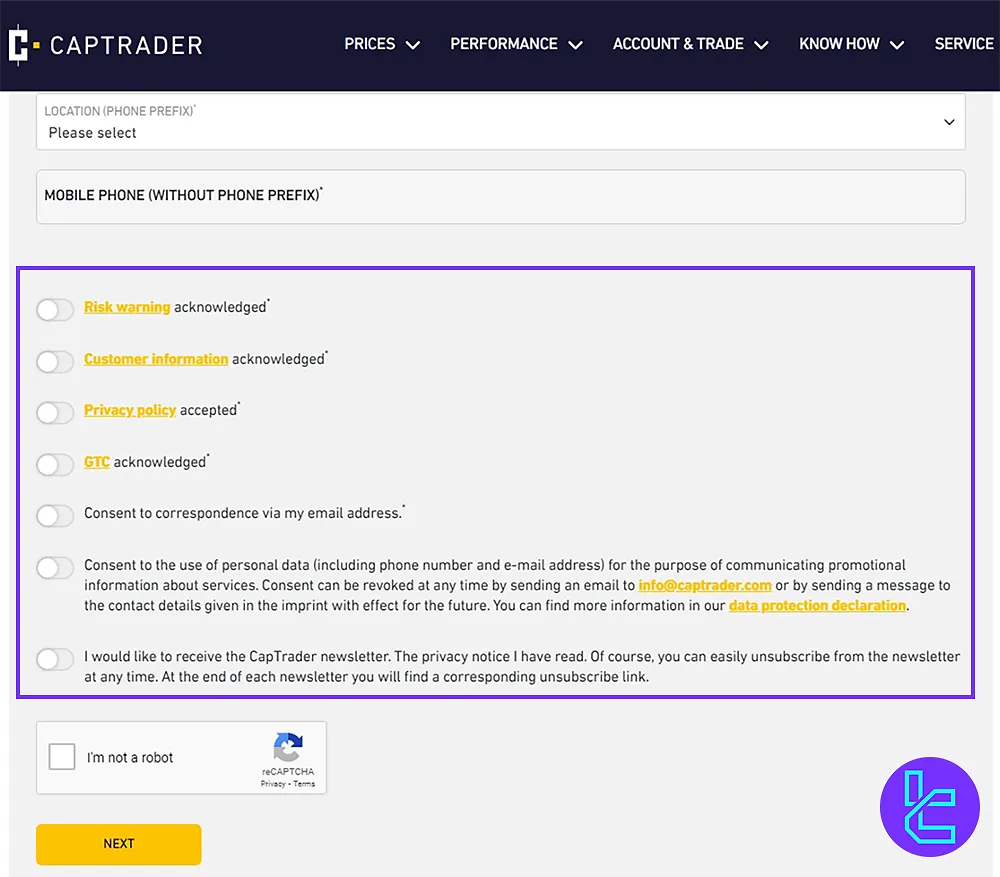1000x877 pixels.
Task: Open the Customer information link
Action: click(156, 359)
